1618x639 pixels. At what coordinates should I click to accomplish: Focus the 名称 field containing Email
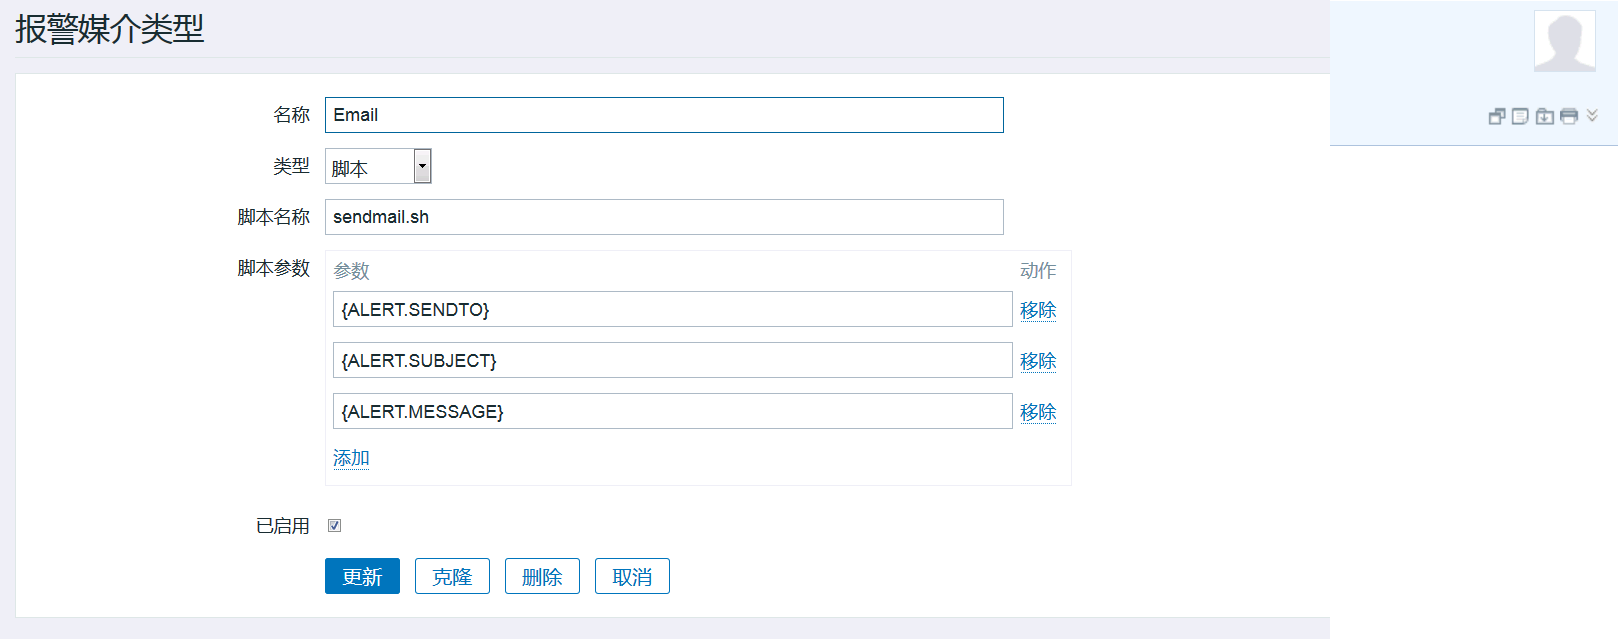[664, 115]
